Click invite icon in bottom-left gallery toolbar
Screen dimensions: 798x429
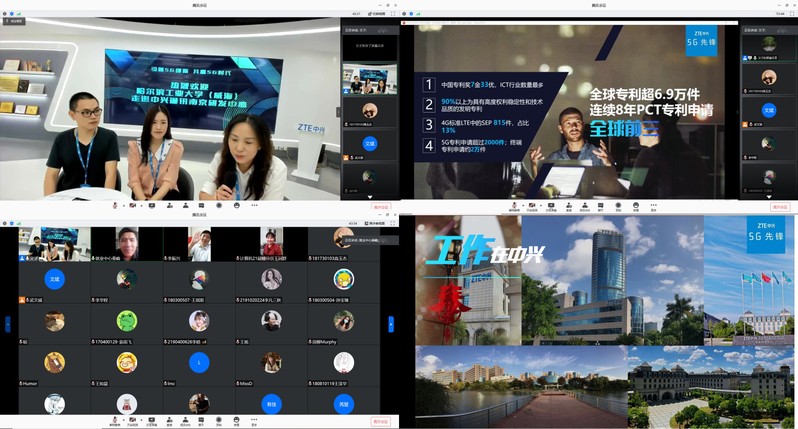click(x=169, y=420)
